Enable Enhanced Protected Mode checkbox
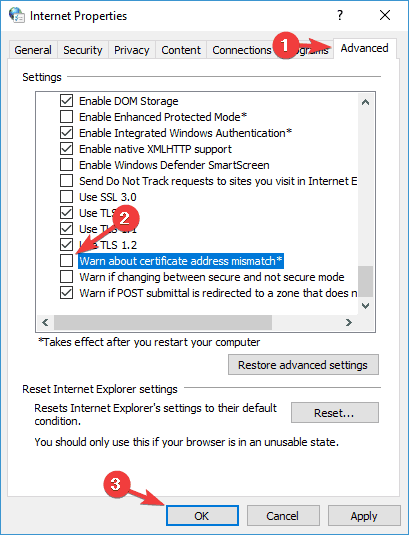This screenshot has height=535, width=409. [x=66, y=117]
